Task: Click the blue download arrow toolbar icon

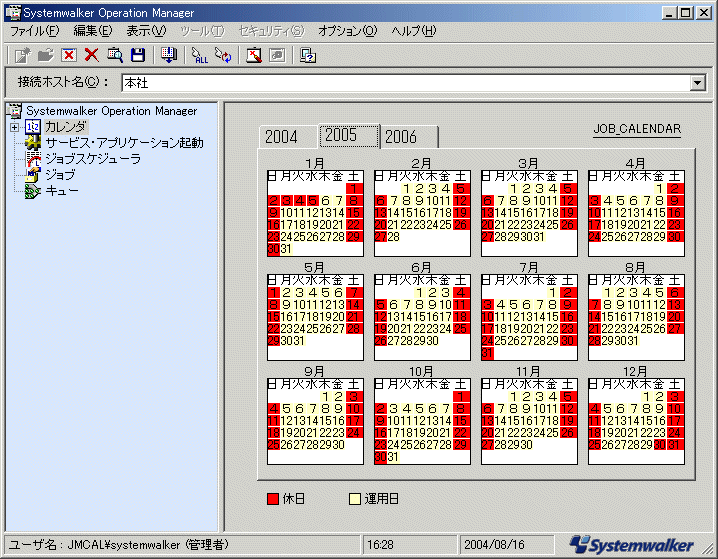Action: click(x=168, y=55)
